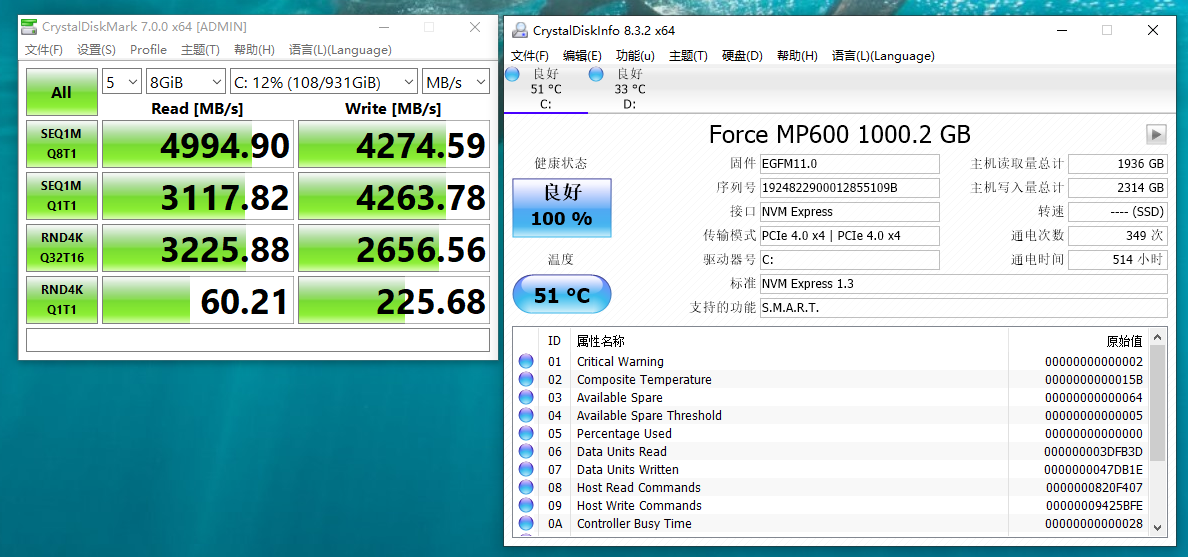Run the RND4K Q32T16 test
Viewport: 1188px width, 557px height.
[61, 247]
